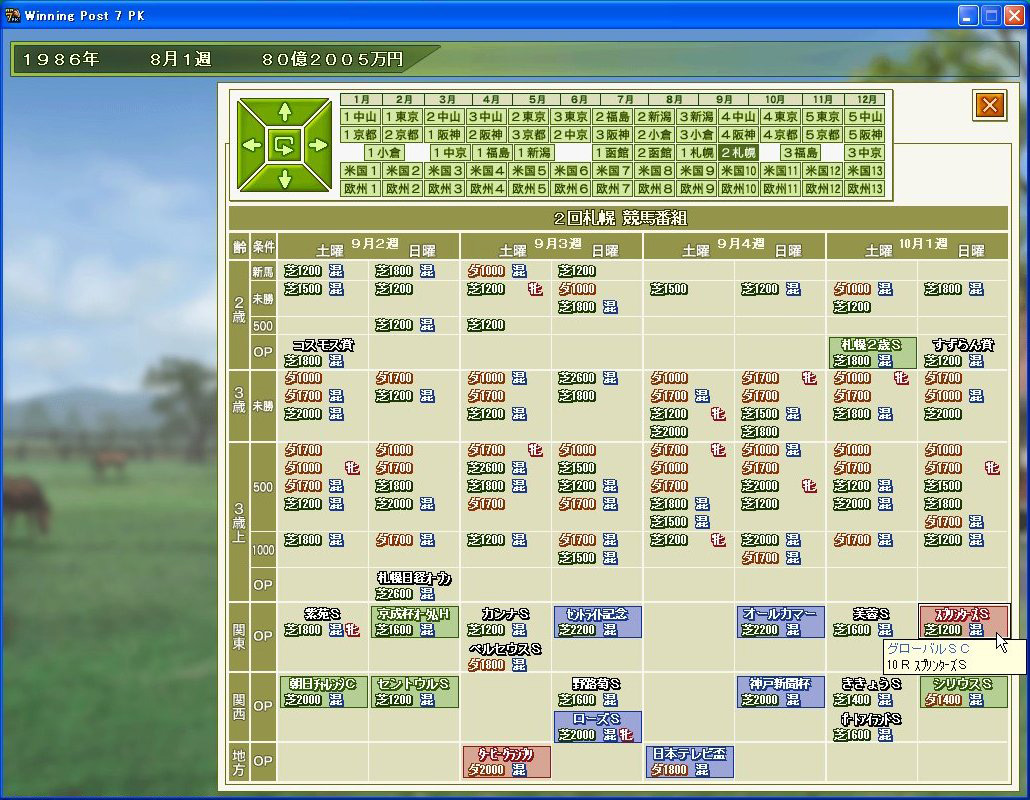This screenshot has height=800, width=1030.
Task: Switch to the 1札幌 meeting tab
Action: [x=696, y=153]
